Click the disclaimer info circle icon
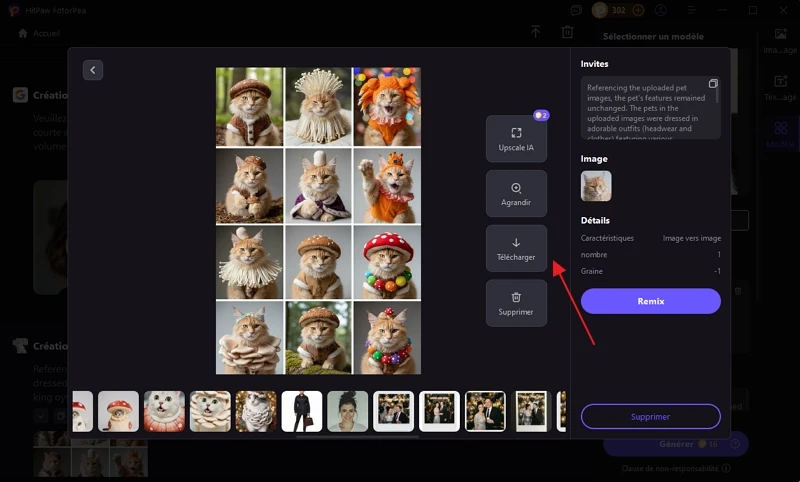This screenshot has width=800, height=482. (x=726, y=468)
